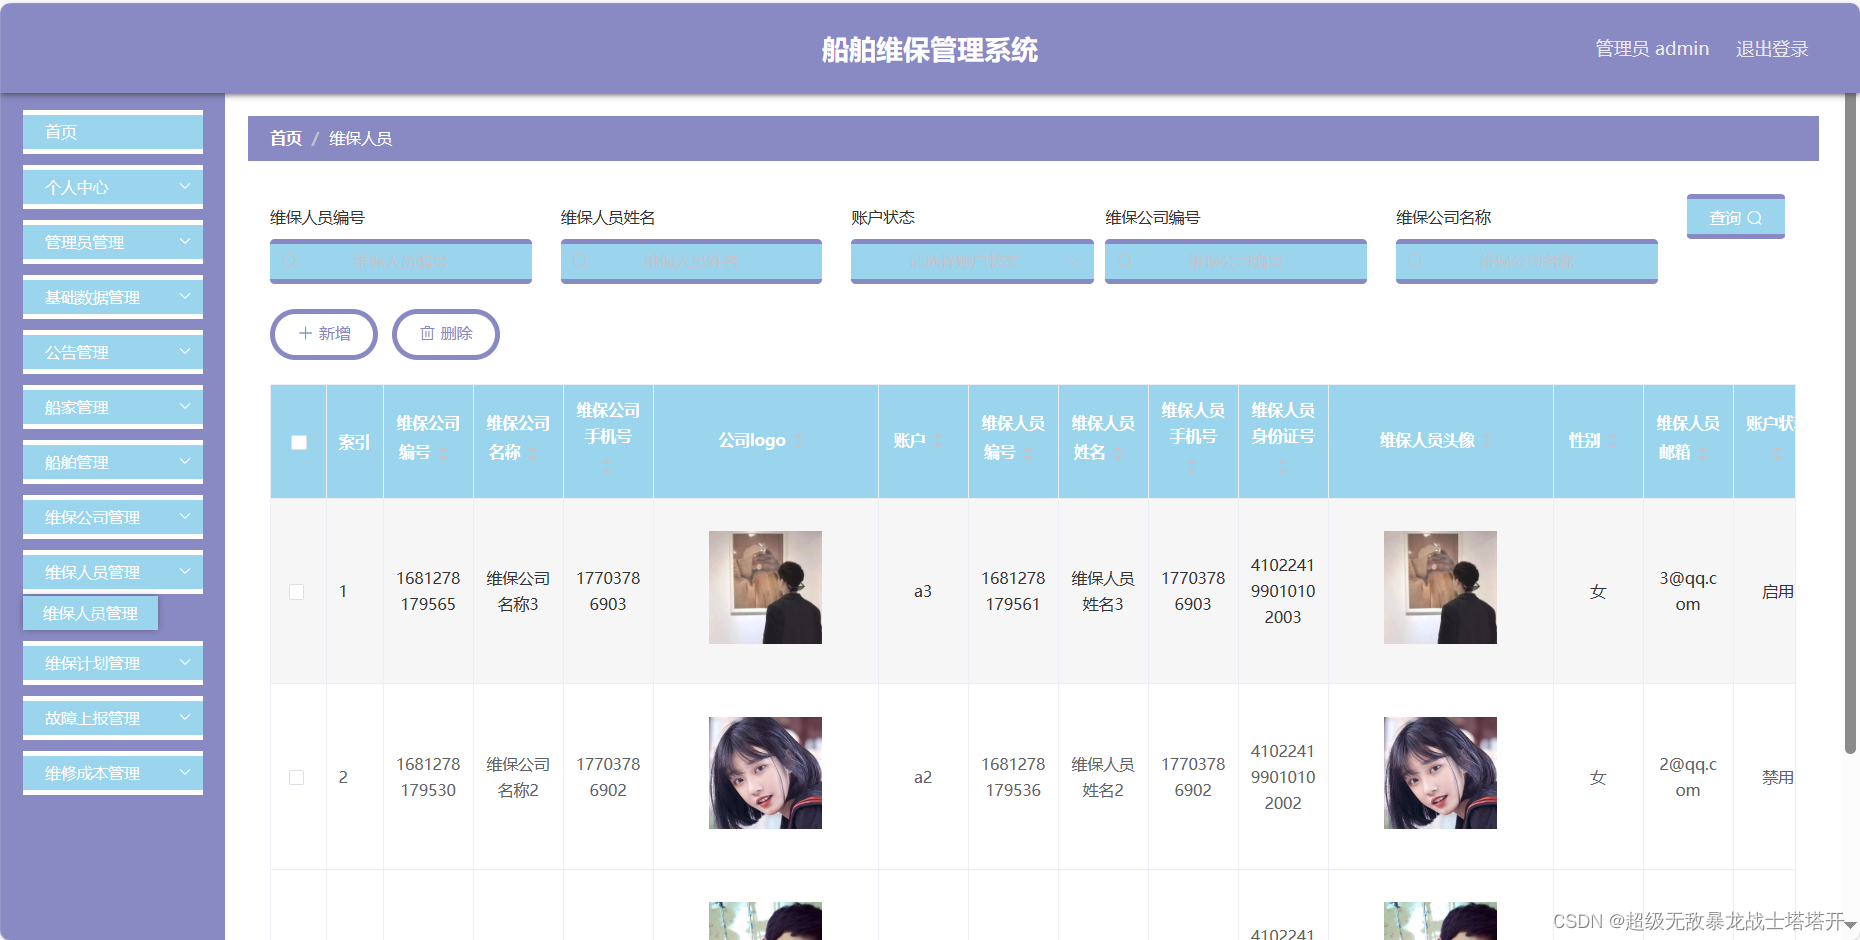Viewport: 1860px width, 940px height.
Task: Open staff avatar image in row 2
Action: [1440, 773]
